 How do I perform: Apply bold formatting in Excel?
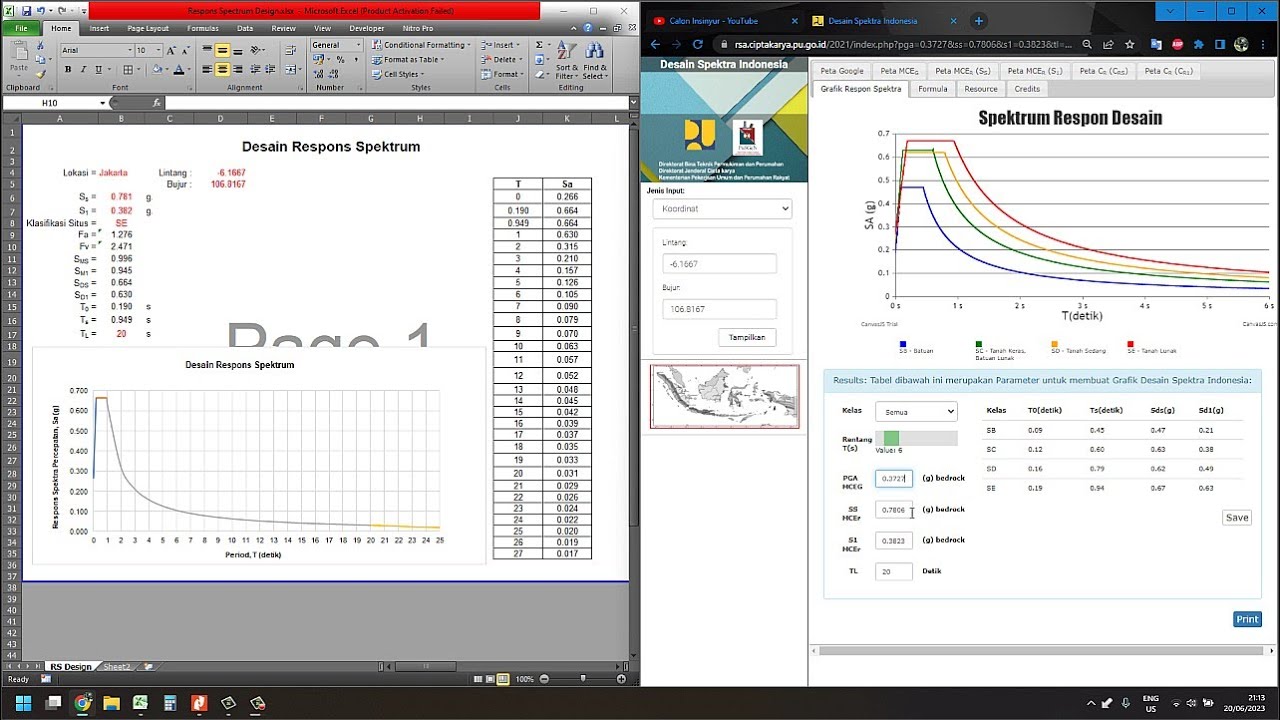point(68,70)
